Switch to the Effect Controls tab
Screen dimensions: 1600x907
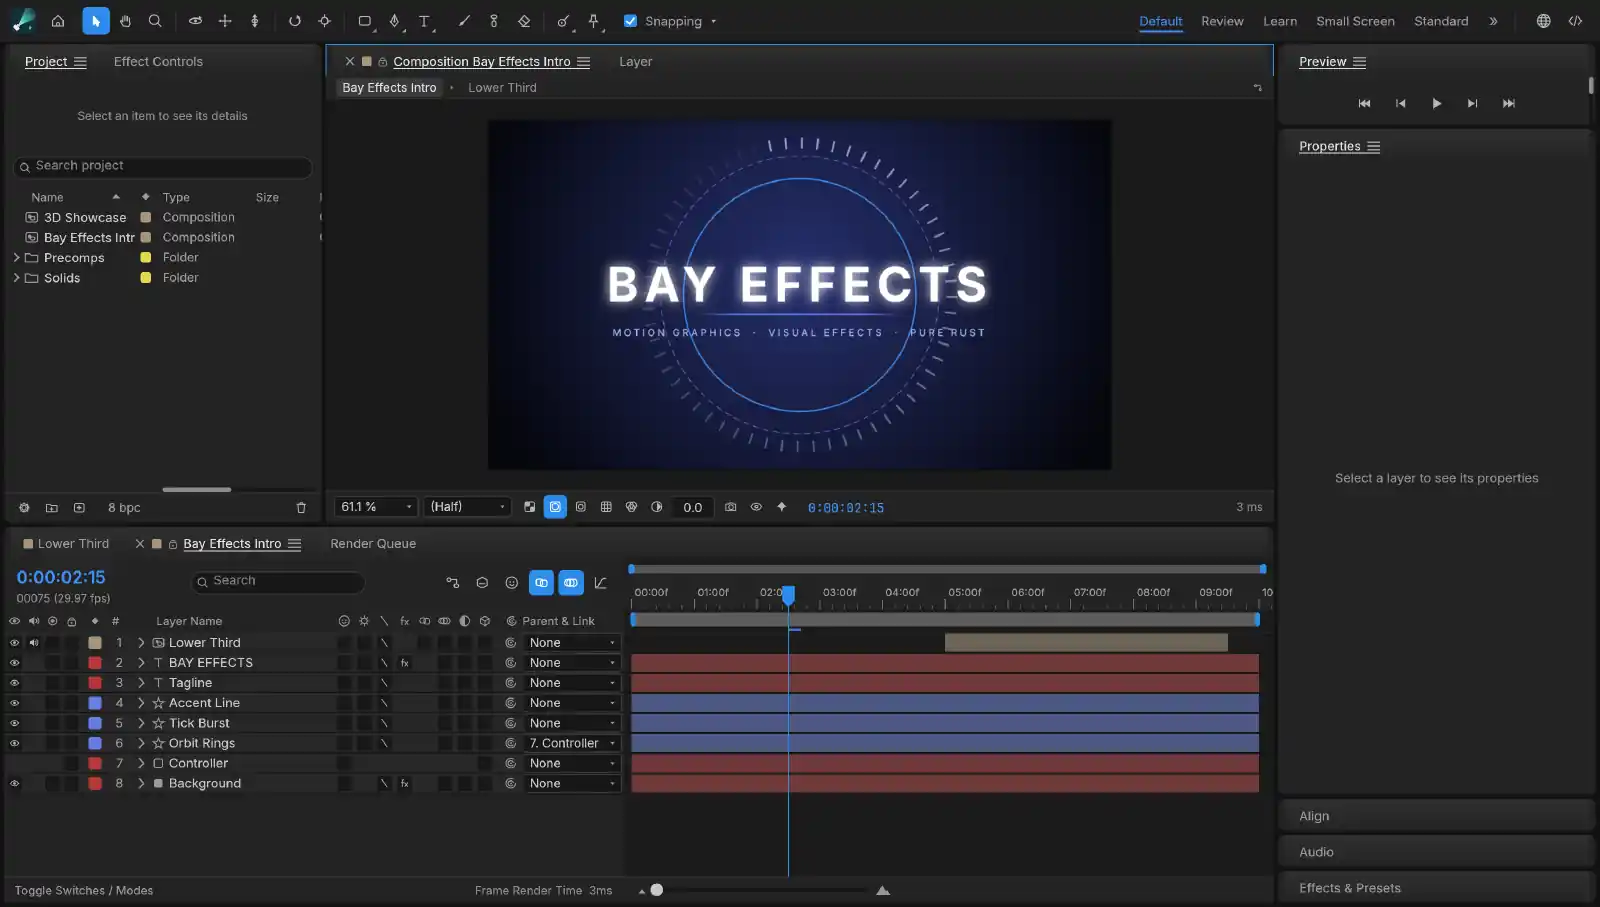pos(158,62)
